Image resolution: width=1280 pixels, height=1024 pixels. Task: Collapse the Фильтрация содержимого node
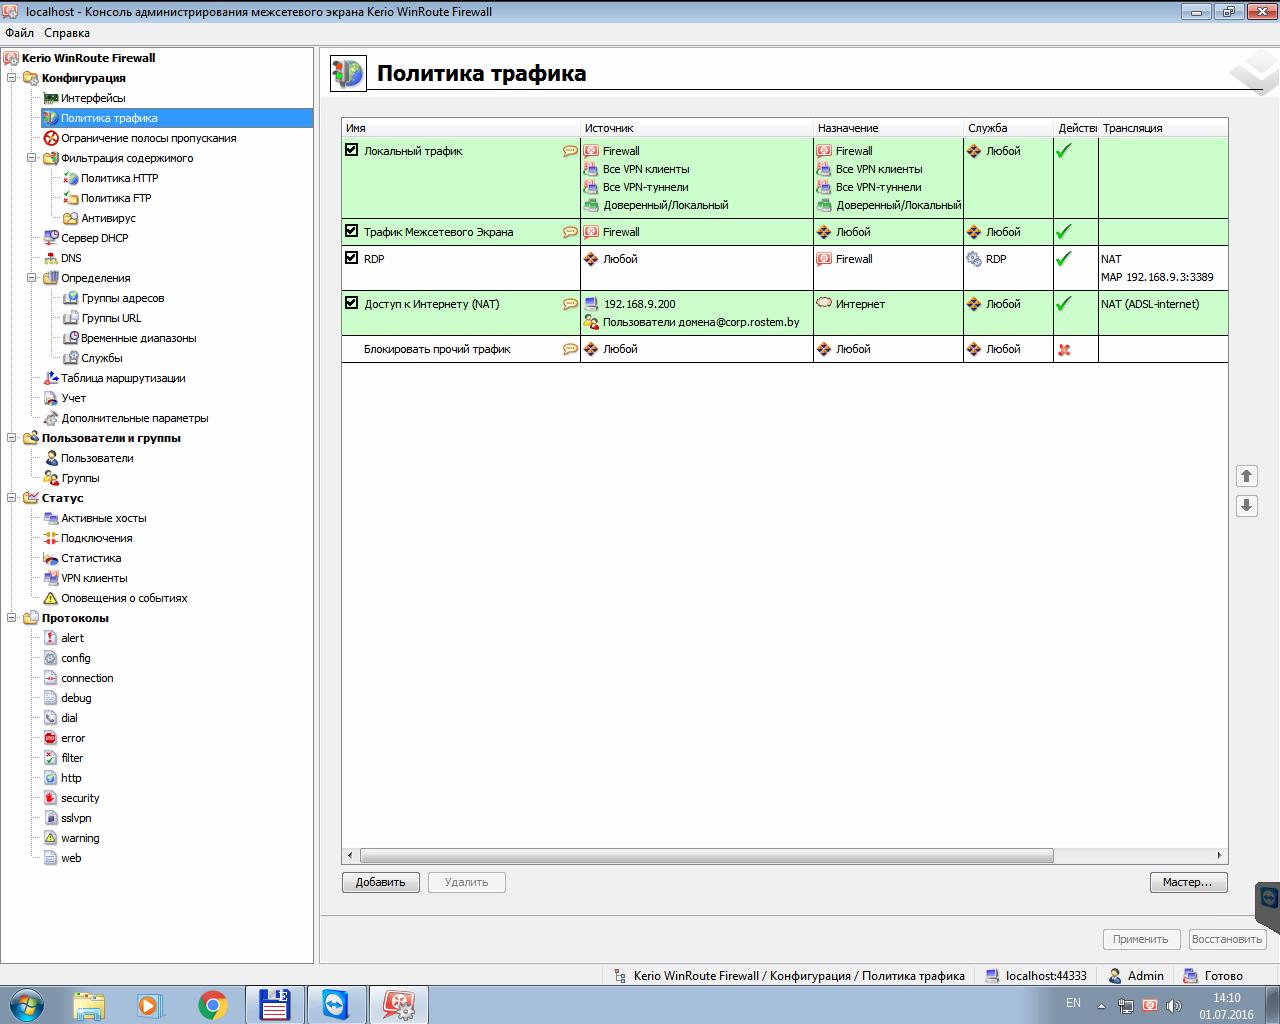pyautogui.click(x=32, y=158)
